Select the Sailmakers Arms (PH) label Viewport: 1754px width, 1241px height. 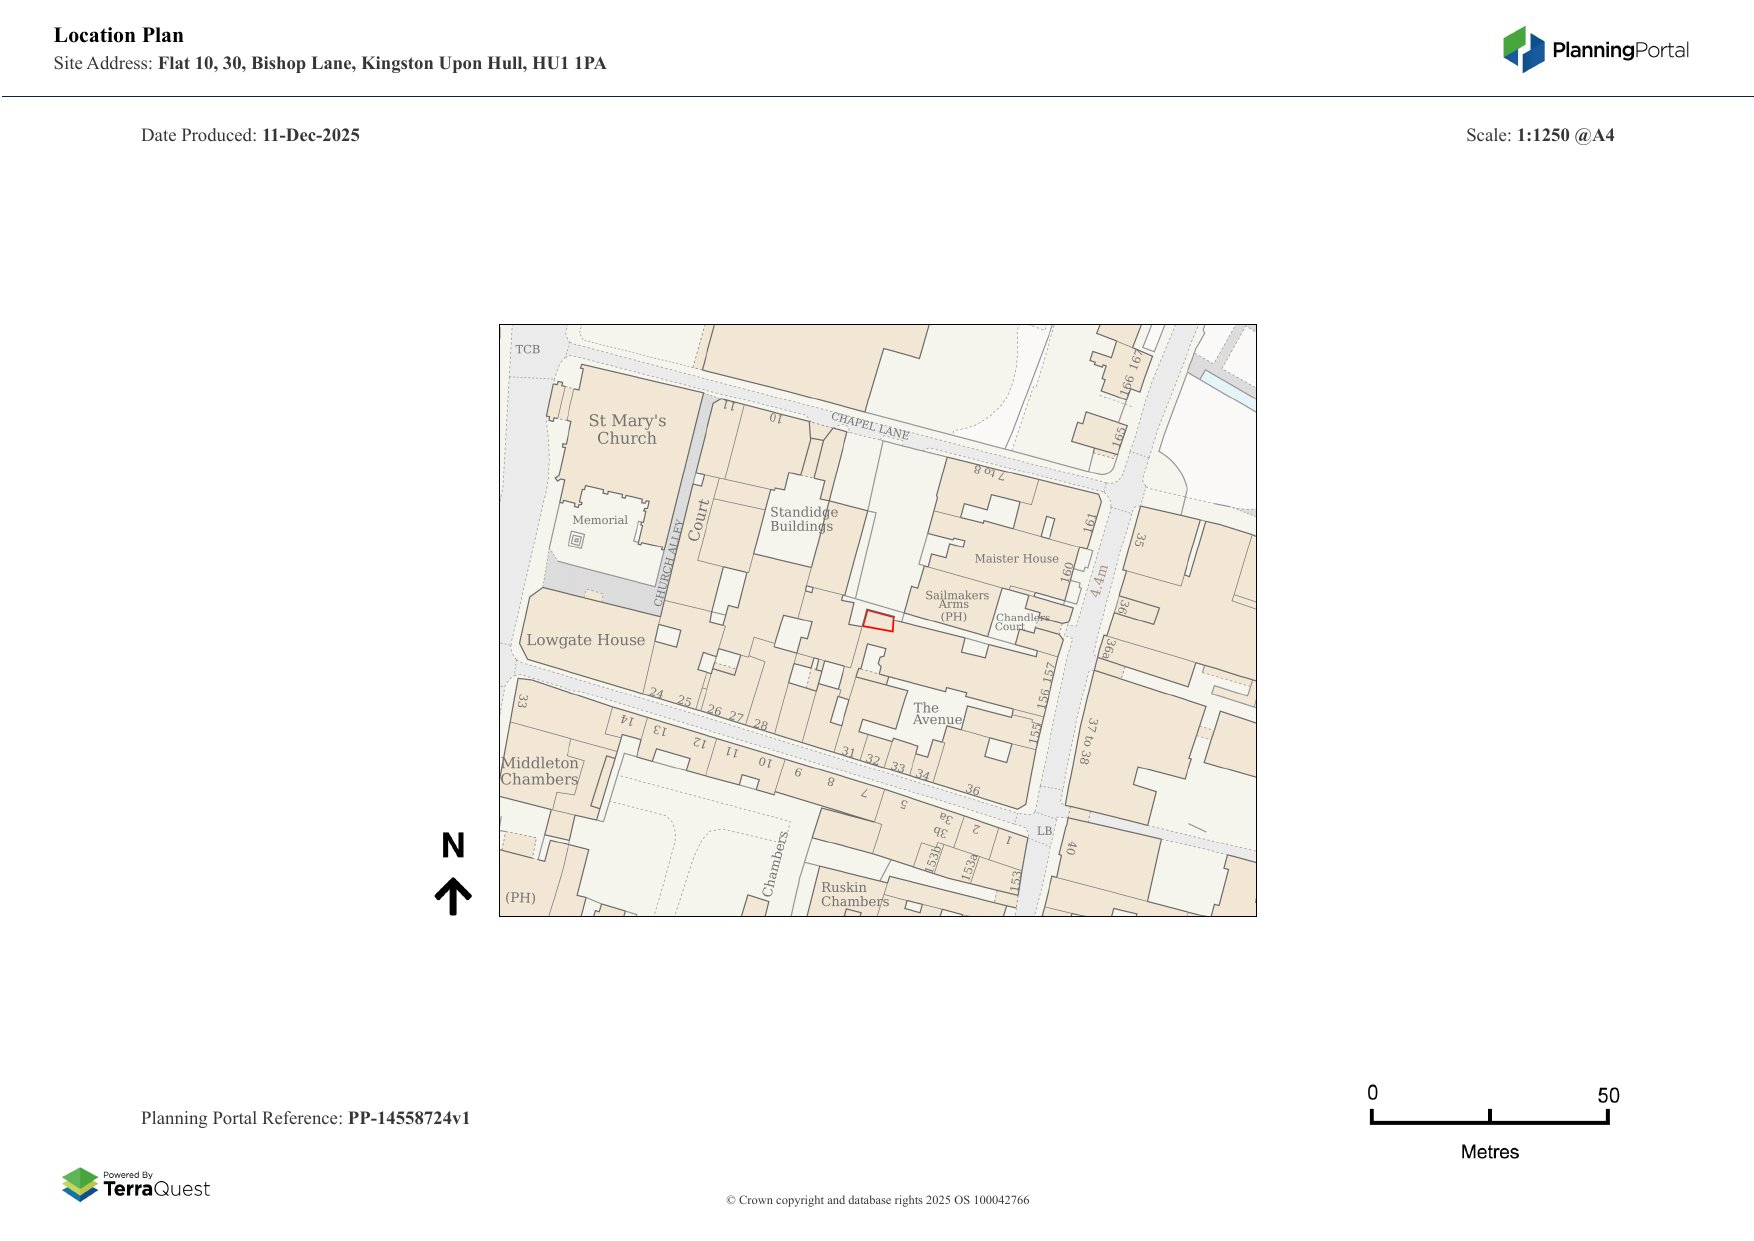[x=956, y=605]
